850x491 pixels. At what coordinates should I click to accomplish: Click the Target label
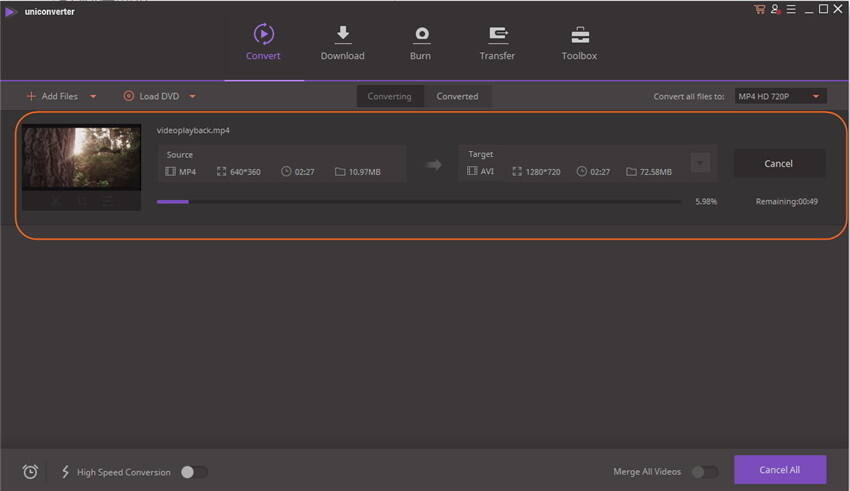coord(481,154)
